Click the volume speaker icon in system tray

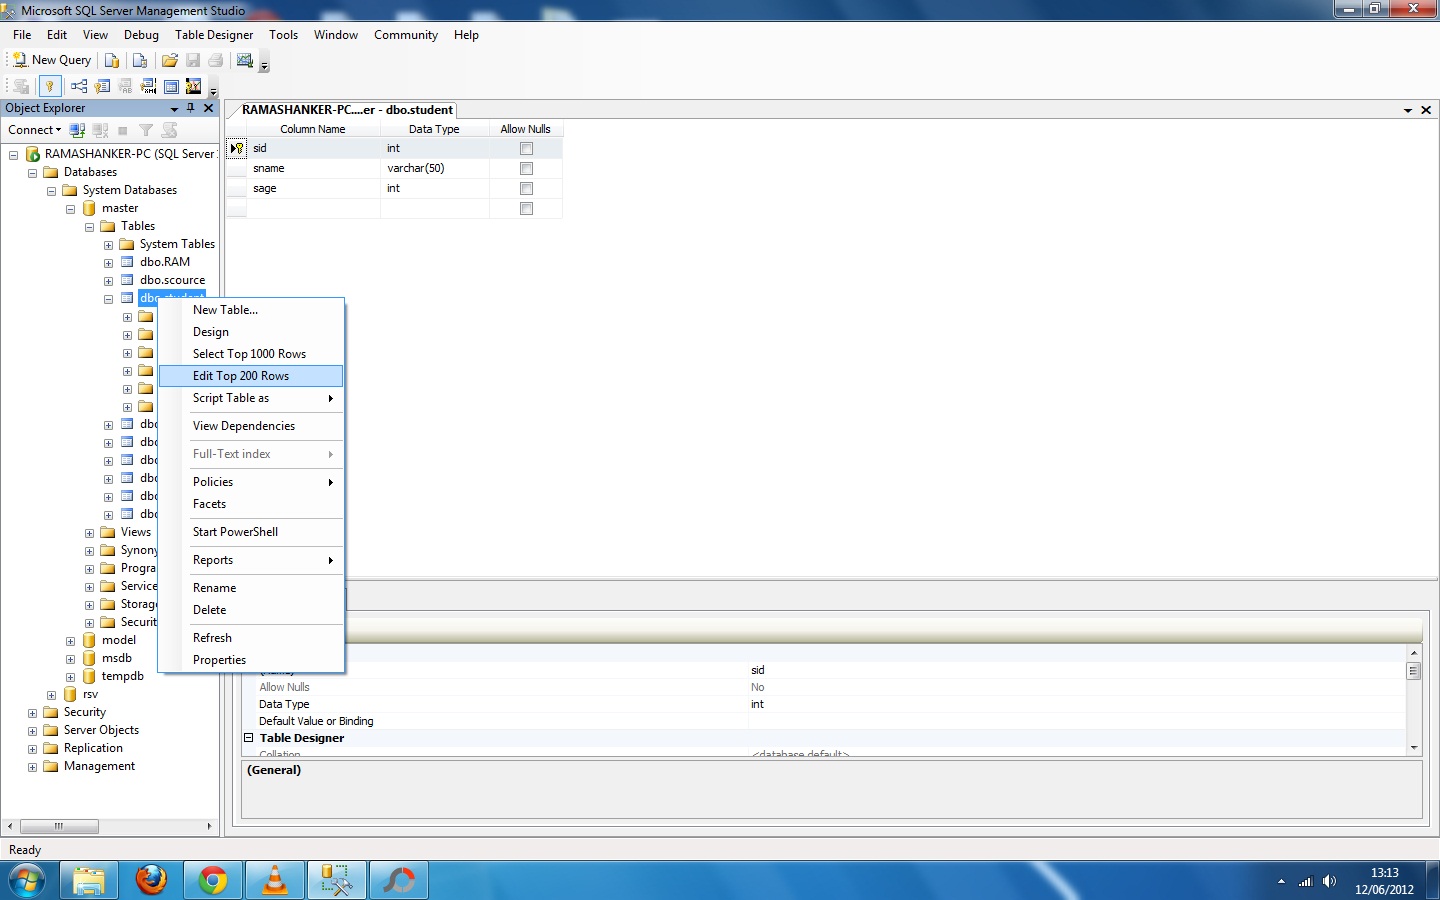pyautogui.click(x=1329, y=881)
